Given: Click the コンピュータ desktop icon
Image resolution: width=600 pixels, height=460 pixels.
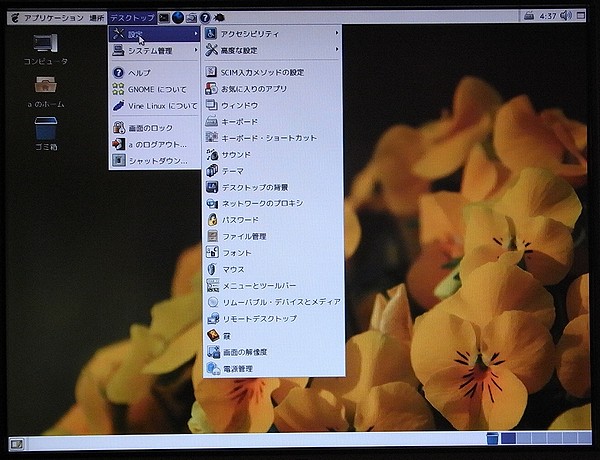Looking at the screenshot, I should point(46,49).
